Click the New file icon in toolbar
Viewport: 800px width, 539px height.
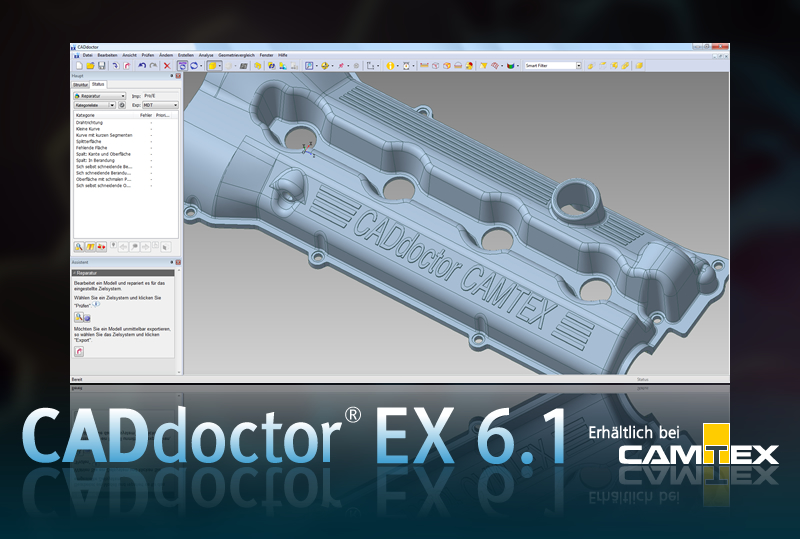tap(79, 66)
